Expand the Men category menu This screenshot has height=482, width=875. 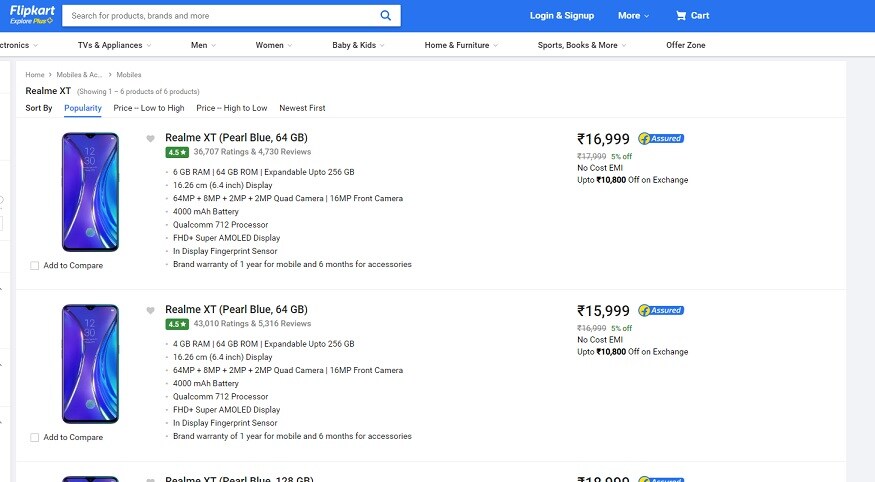tap(203, 45)
